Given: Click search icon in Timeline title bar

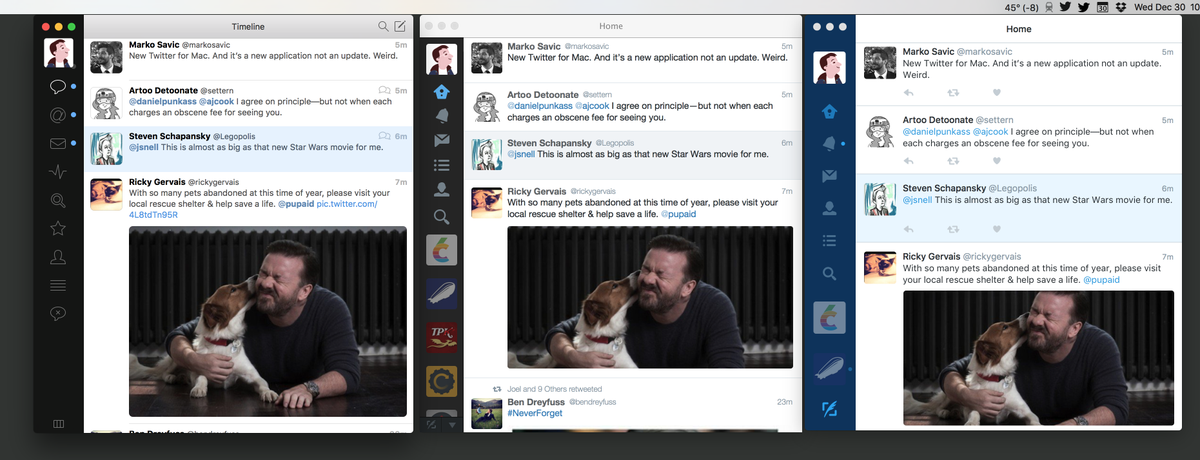Looking at the screenshot, I should click(383, 26).
